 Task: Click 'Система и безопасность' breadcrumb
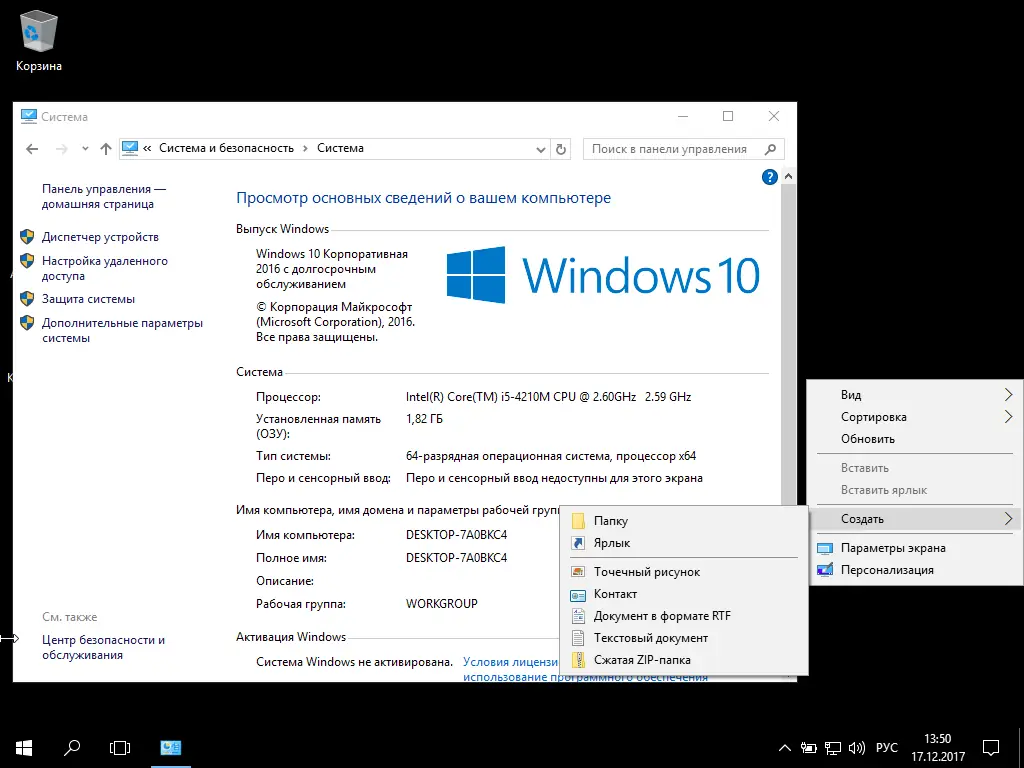226,148
